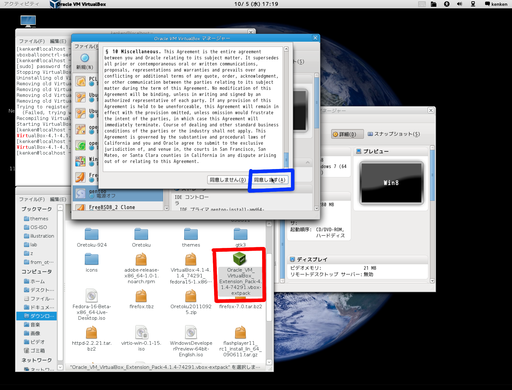This screenshot has width=512, height=390.
Task: Open illustration bookmark in sidebar
Action: pos(39,236)
